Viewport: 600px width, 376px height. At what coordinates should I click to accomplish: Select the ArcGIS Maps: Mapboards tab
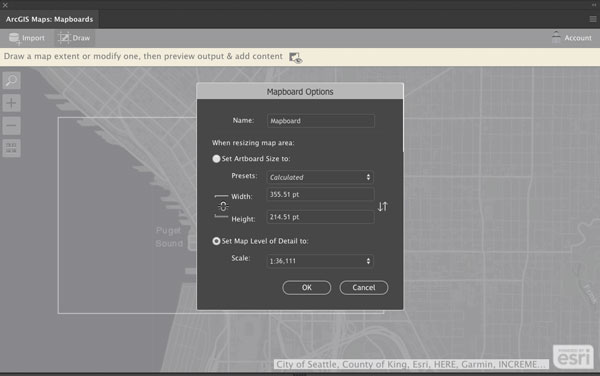click(49, 19)
